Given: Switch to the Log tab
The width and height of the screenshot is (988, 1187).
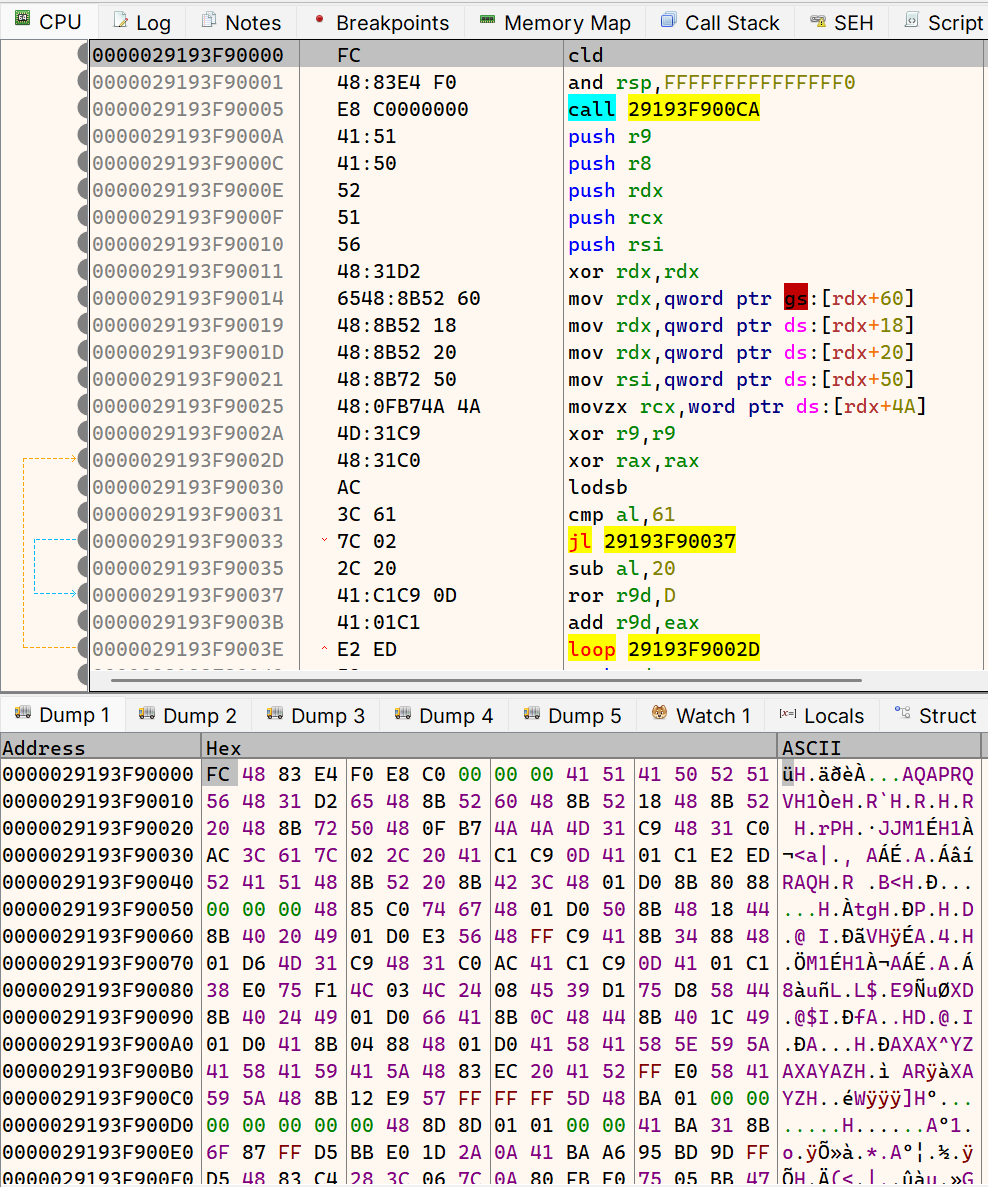Looking at the screenshot, I should [x=142, y=22].
